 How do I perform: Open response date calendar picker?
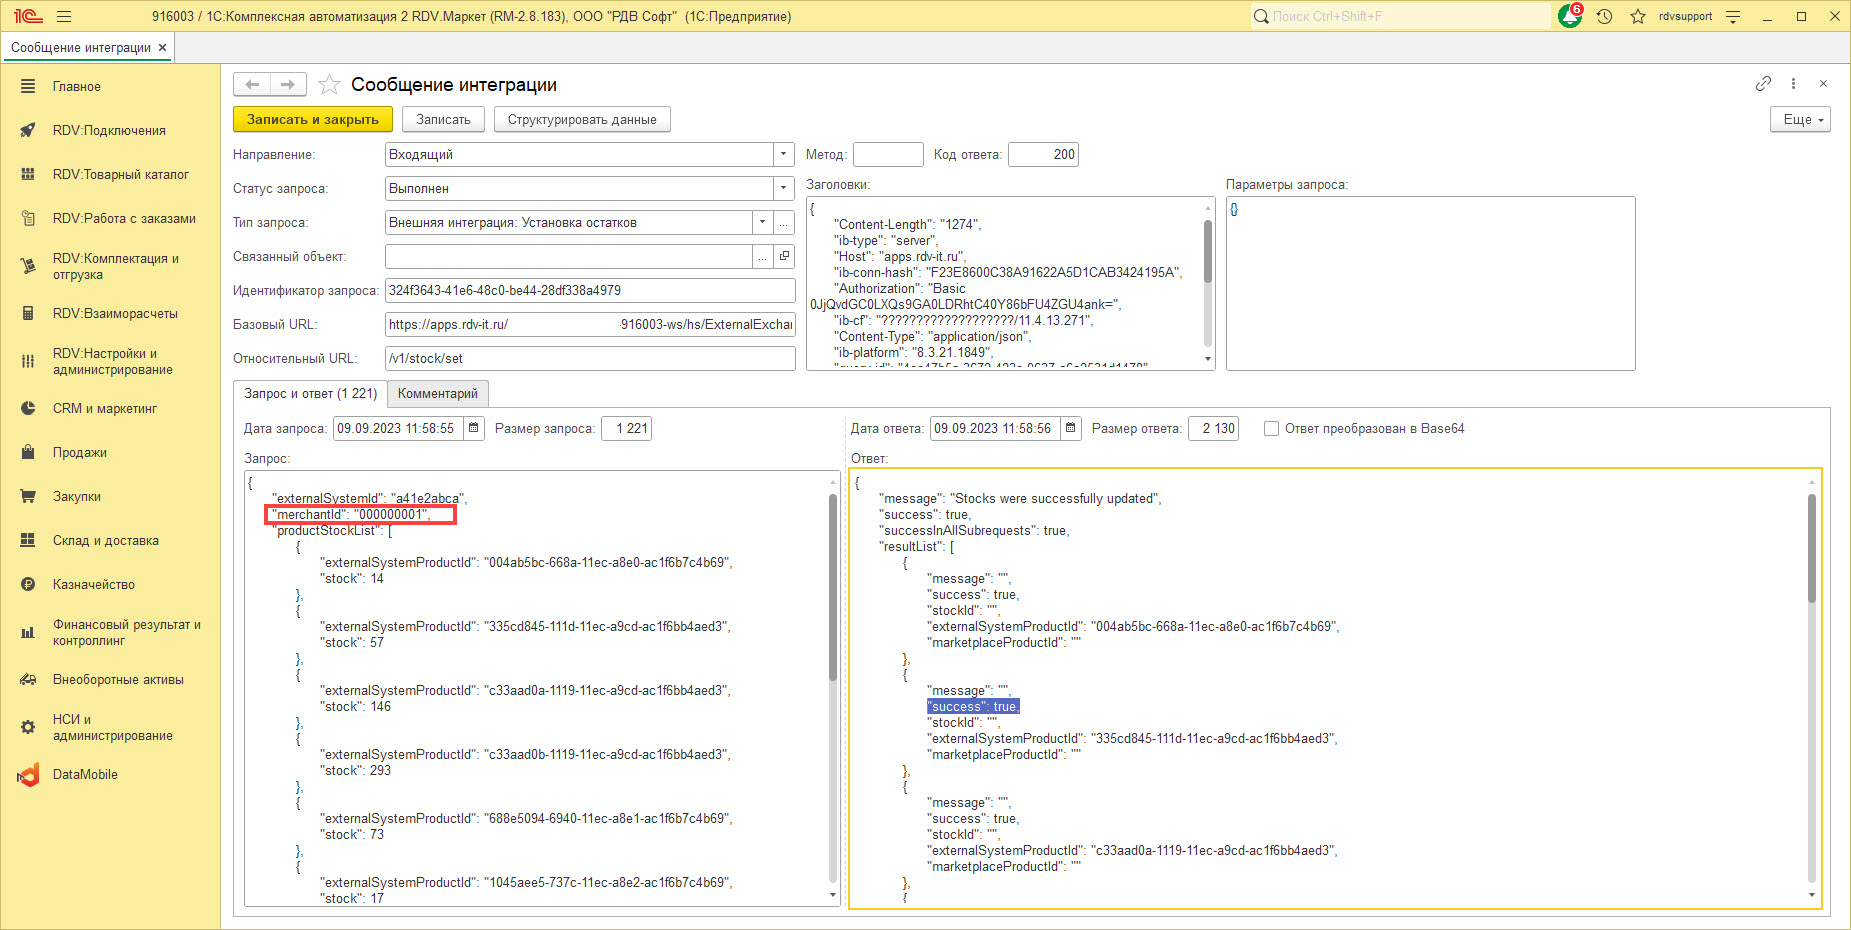pyautogui.click(x=1071, y=428)
